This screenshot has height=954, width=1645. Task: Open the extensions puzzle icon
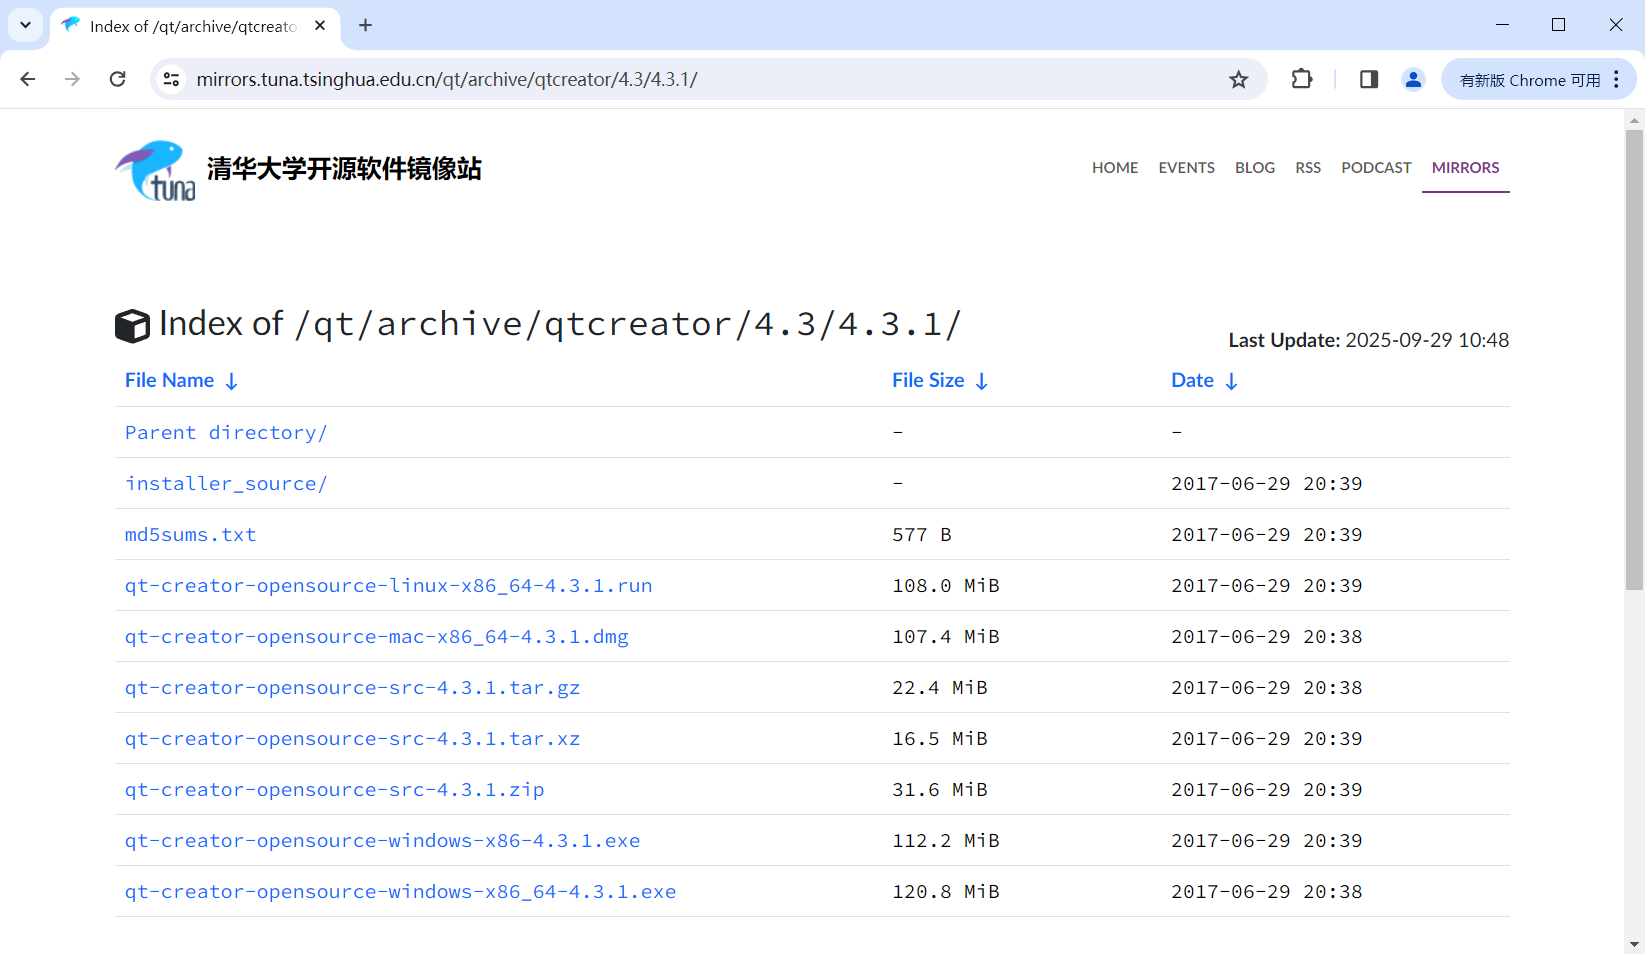tap(1302, 79)
